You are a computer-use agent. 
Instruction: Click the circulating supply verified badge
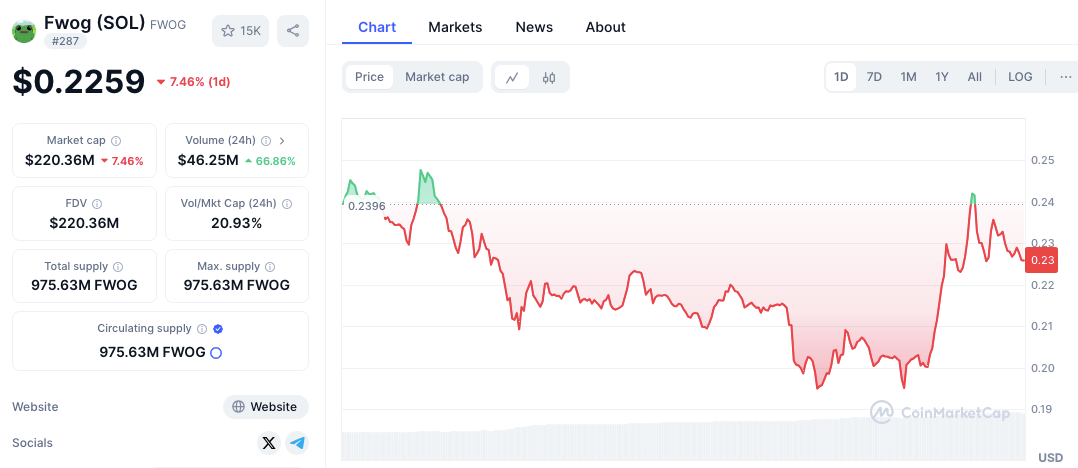pos(218,328)
